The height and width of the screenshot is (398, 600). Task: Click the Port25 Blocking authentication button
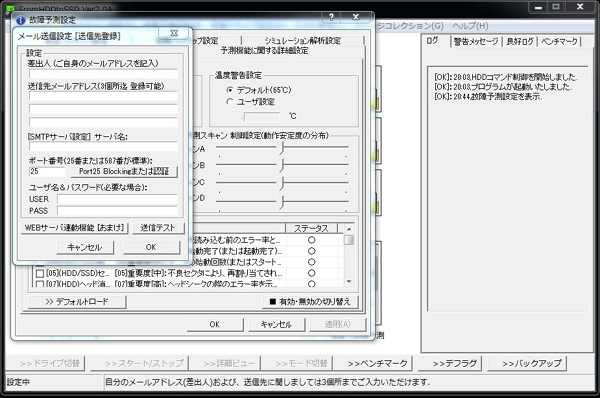click(124, 171)
